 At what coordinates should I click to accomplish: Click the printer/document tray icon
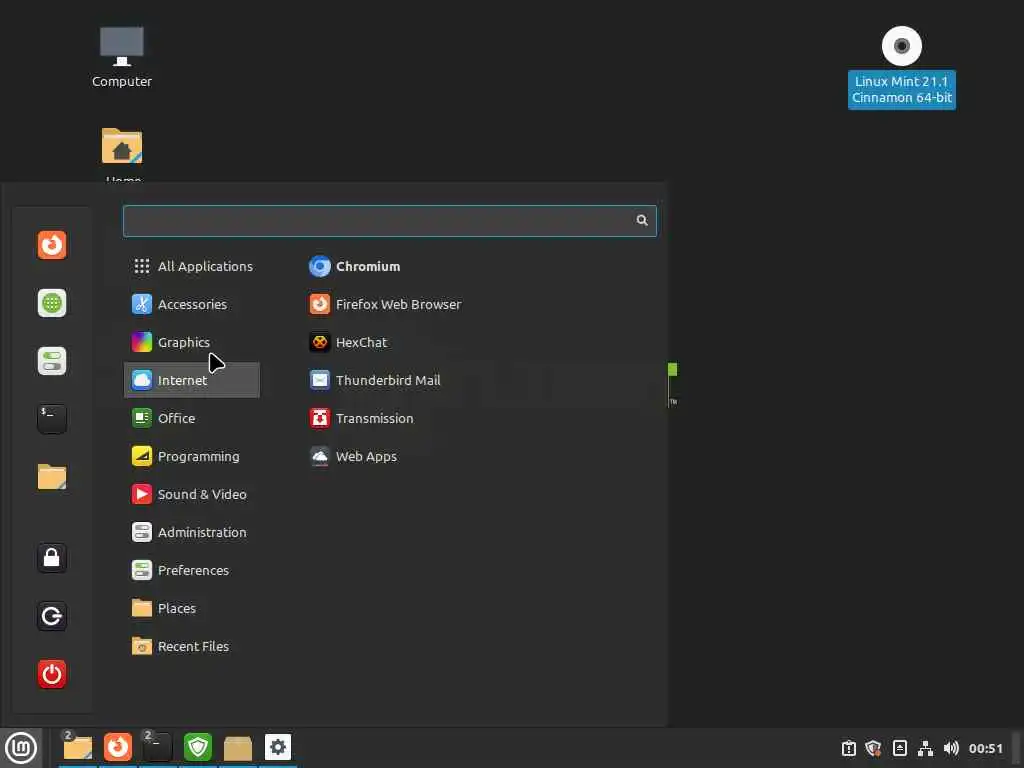[x=899, y=748]
